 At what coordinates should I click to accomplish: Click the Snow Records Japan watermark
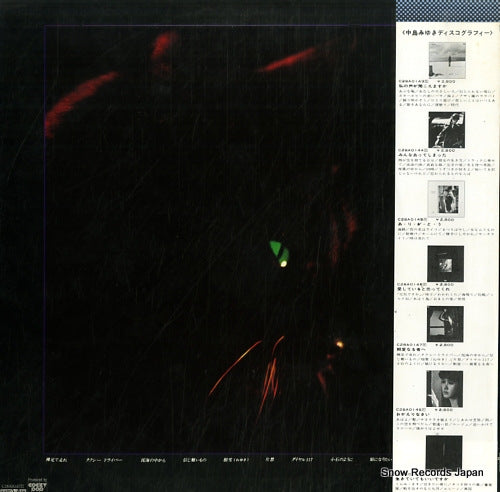pyautogui.click(x=432, y=472)
